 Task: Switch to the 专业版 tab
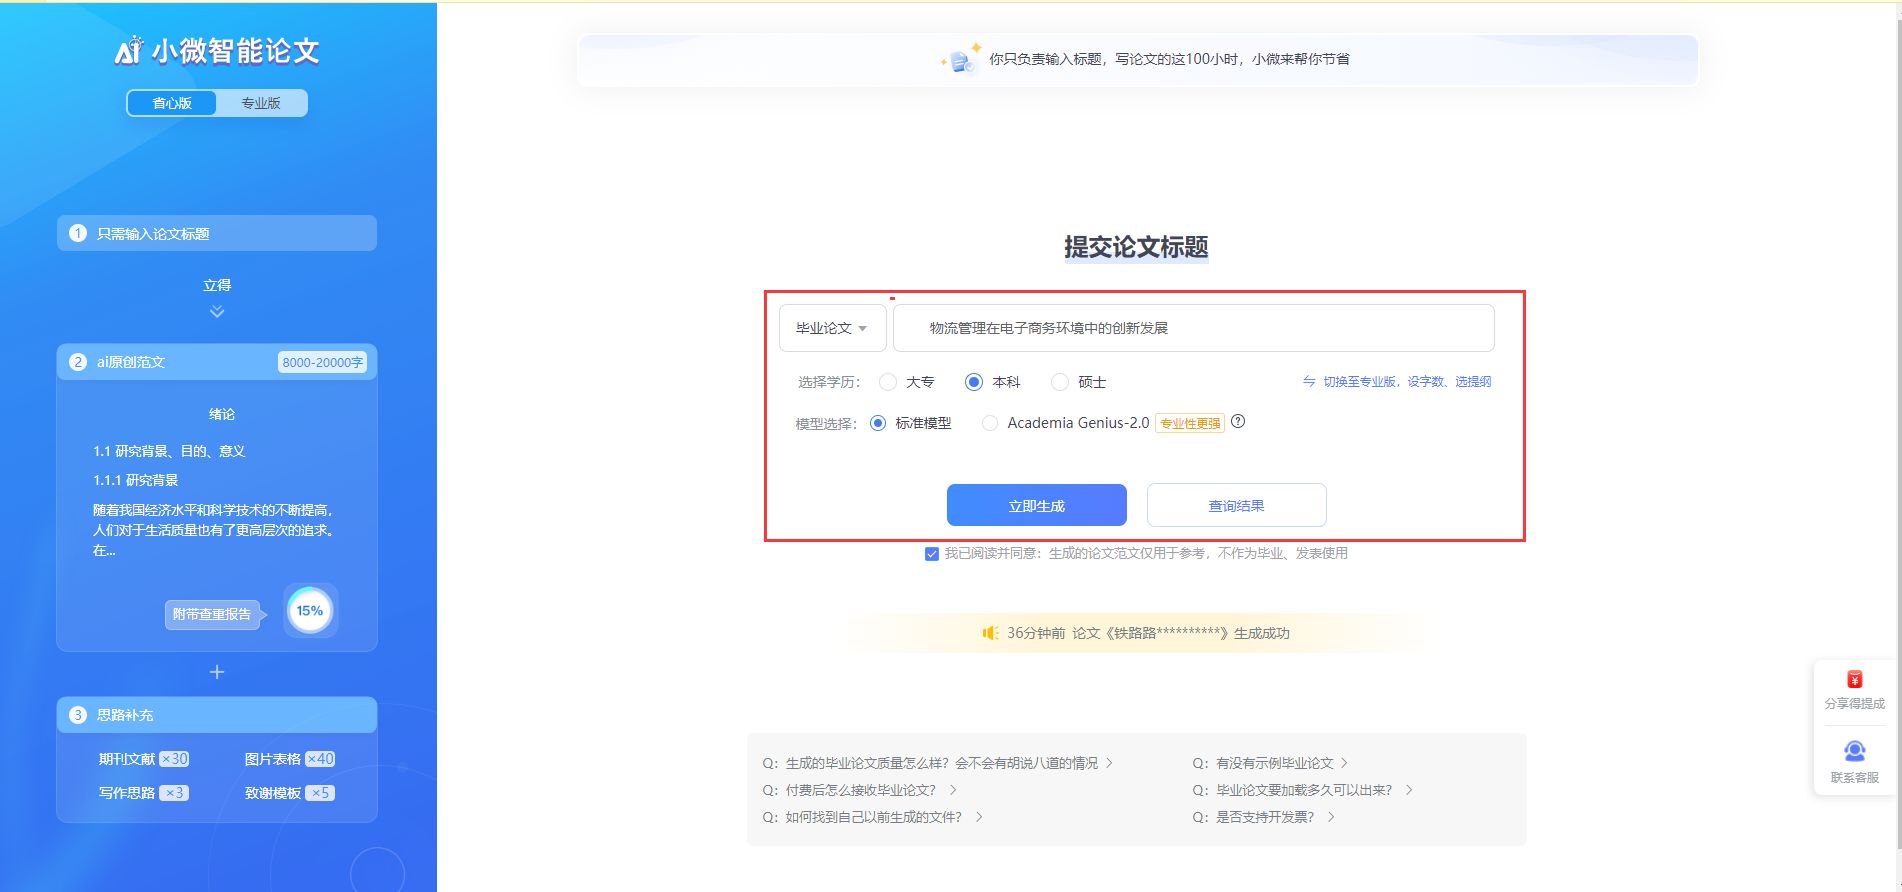261,103
